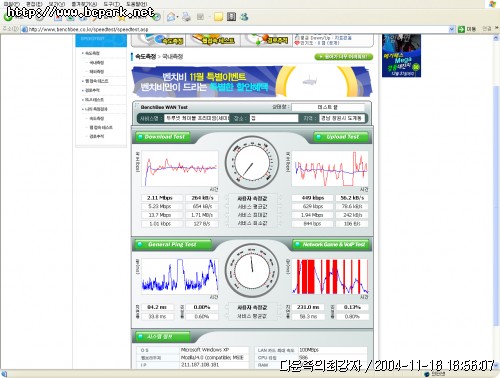Click the green Download Test button

click(163, 137)
